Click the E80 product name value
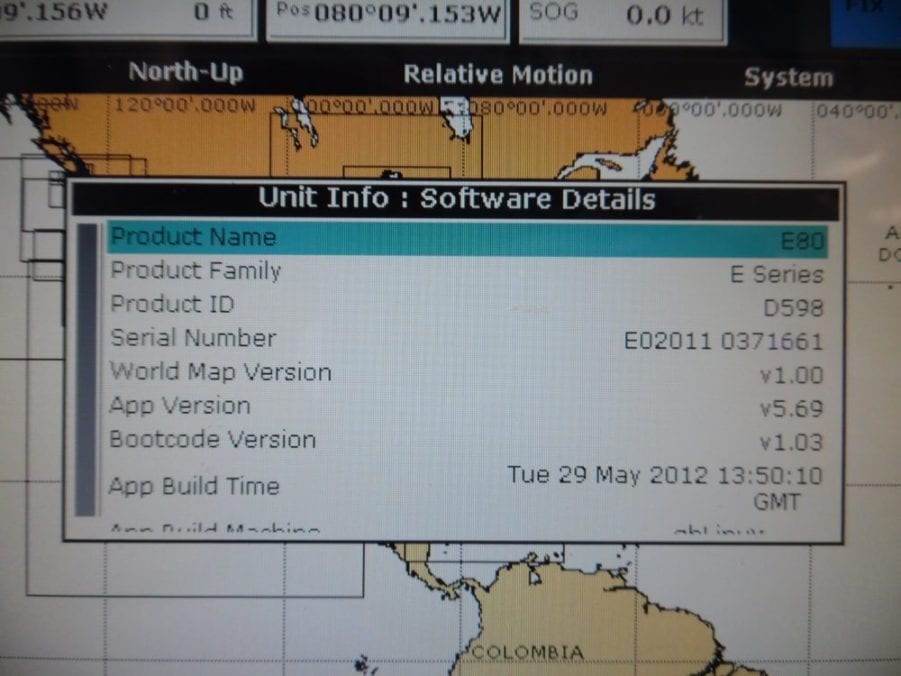The image size is (901, 676). tap(803, 241)
